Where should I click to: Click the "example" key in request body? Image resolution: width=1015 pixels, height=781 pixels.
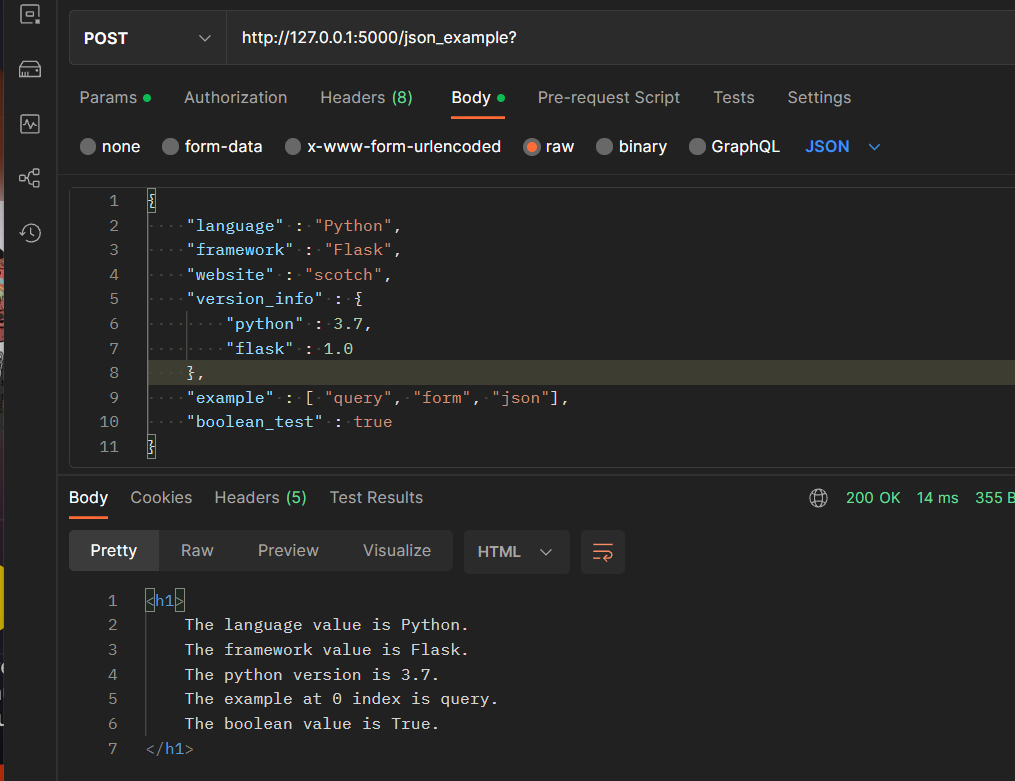[x=230, y=398]
